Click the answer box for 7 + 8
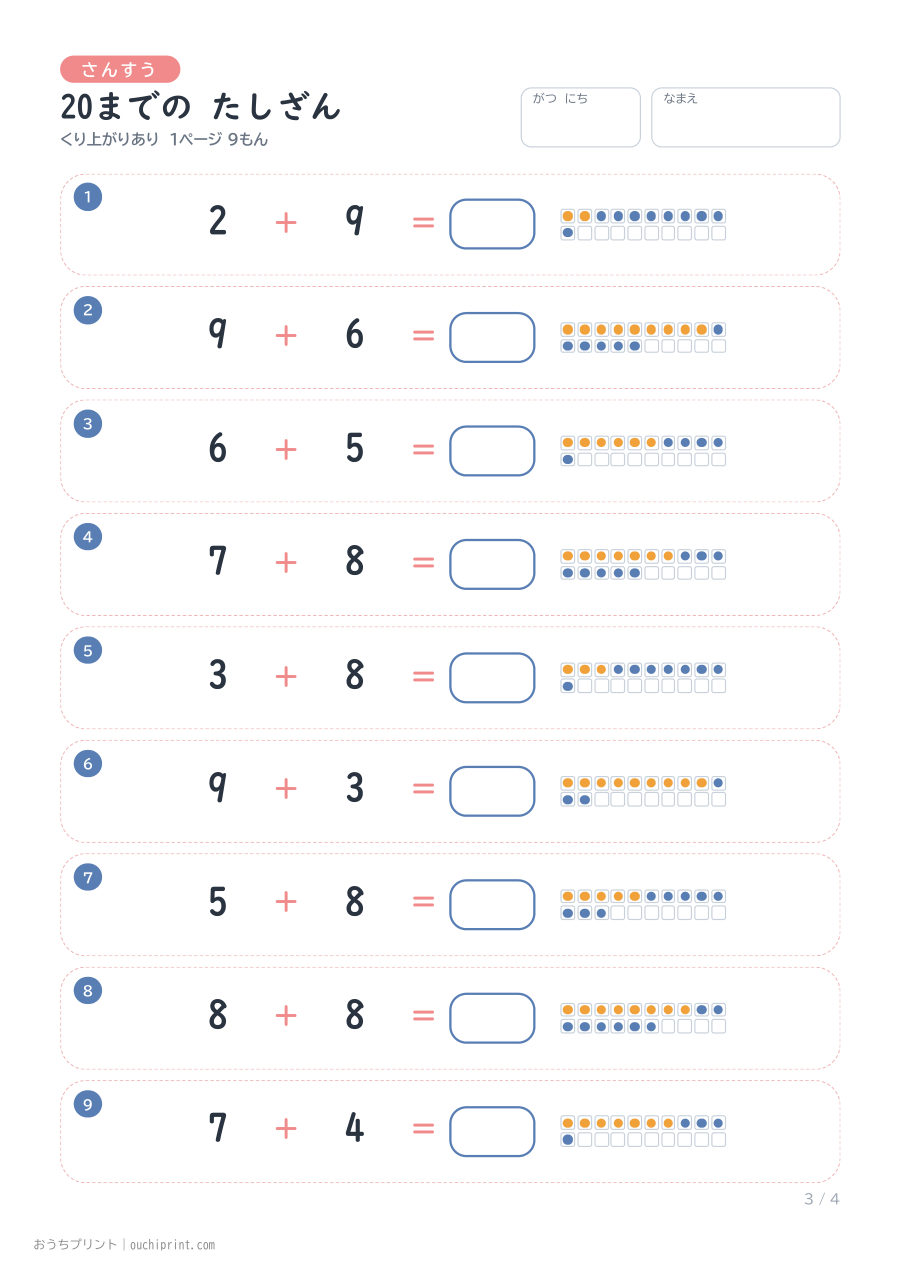Image resolution: width=900 pixels, height=1274 pixels. [x=492, y=564]
